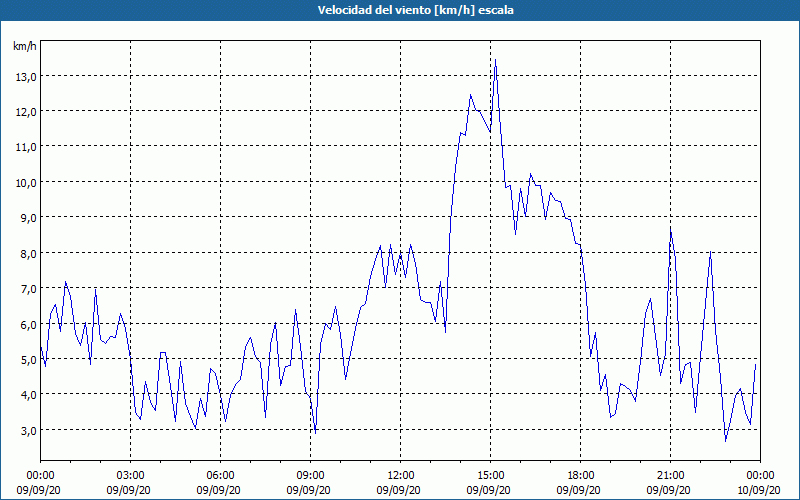800x500 pixels.
Task: Click the '09:00' time label on the x-axis
Action: click(x=311, y=476)
